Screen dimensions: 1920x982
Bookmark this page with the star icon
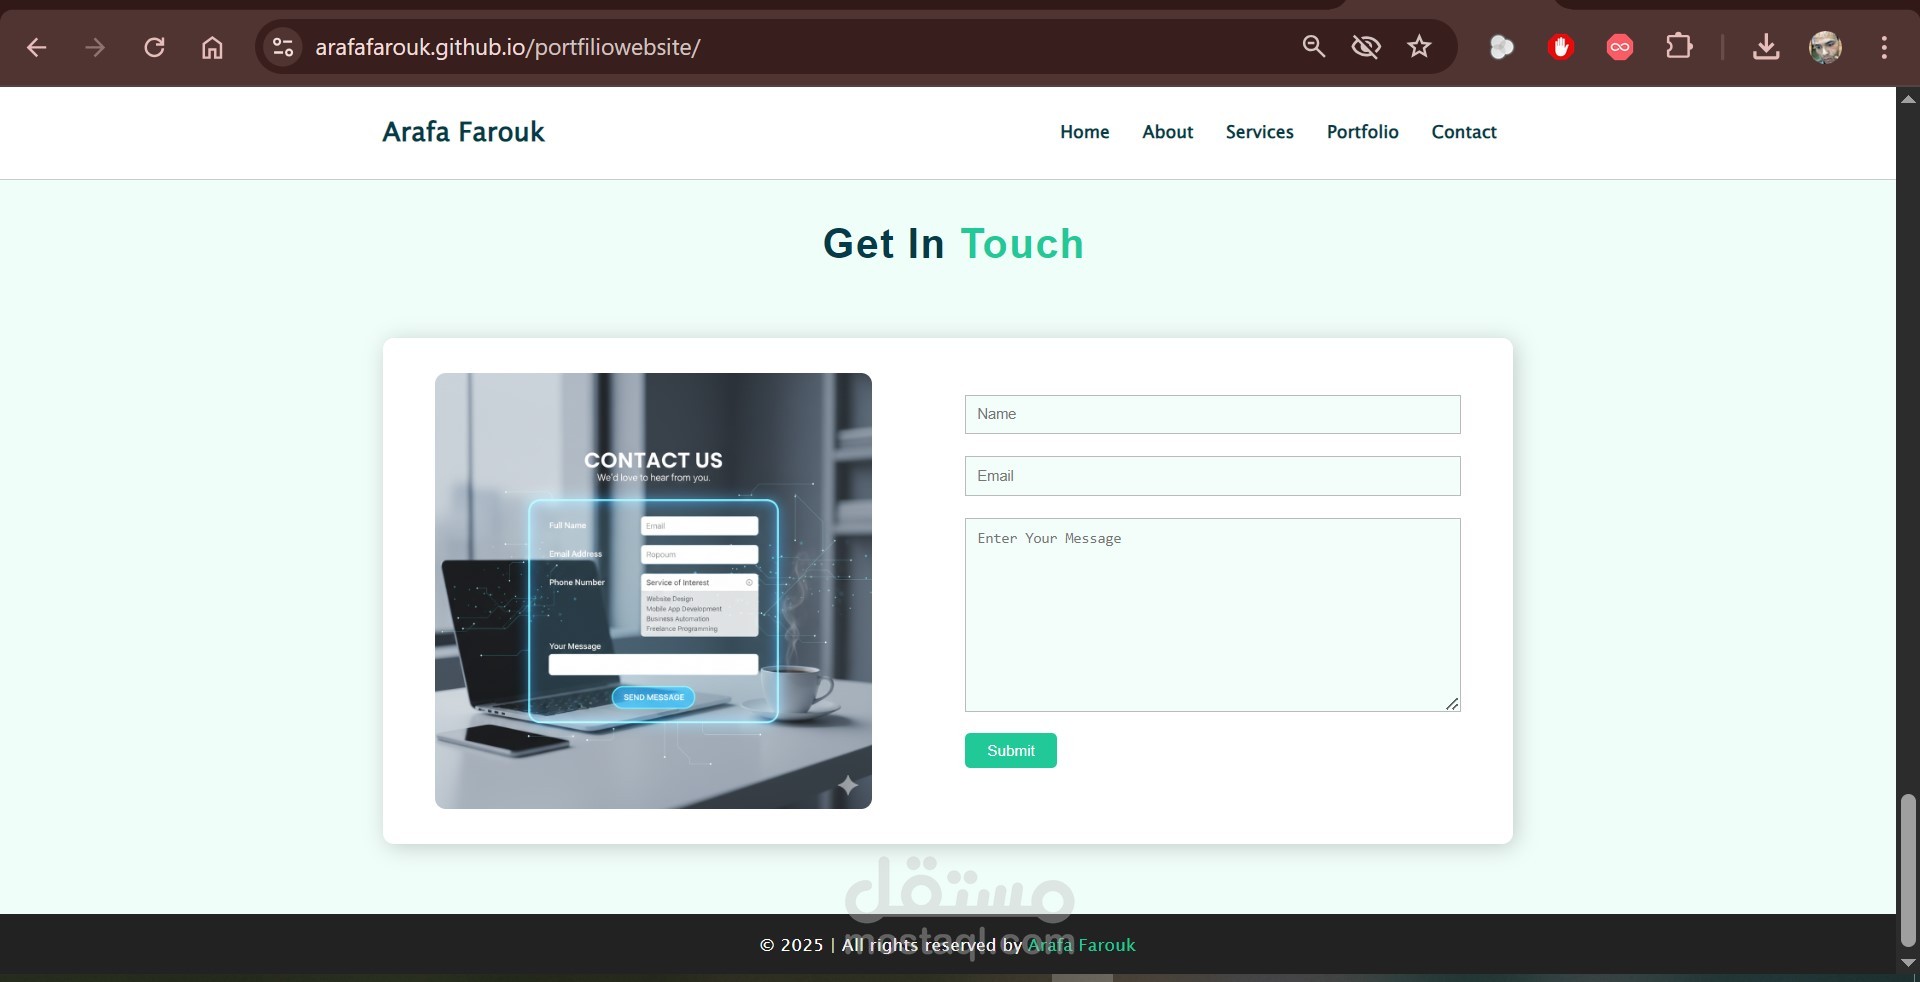click(x=1419, y=46)
